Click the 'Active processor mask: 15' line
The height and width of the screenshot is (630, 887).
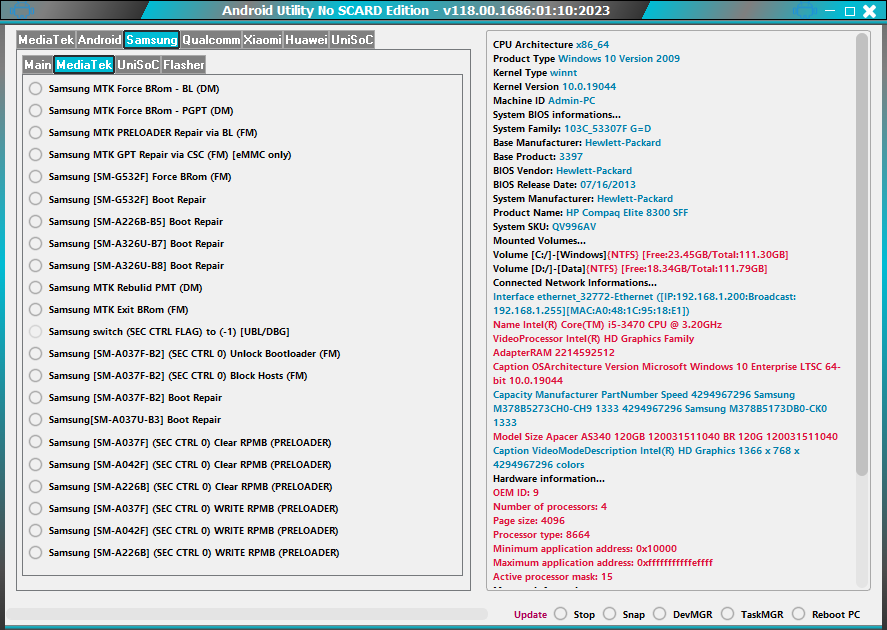pos(553,577)
